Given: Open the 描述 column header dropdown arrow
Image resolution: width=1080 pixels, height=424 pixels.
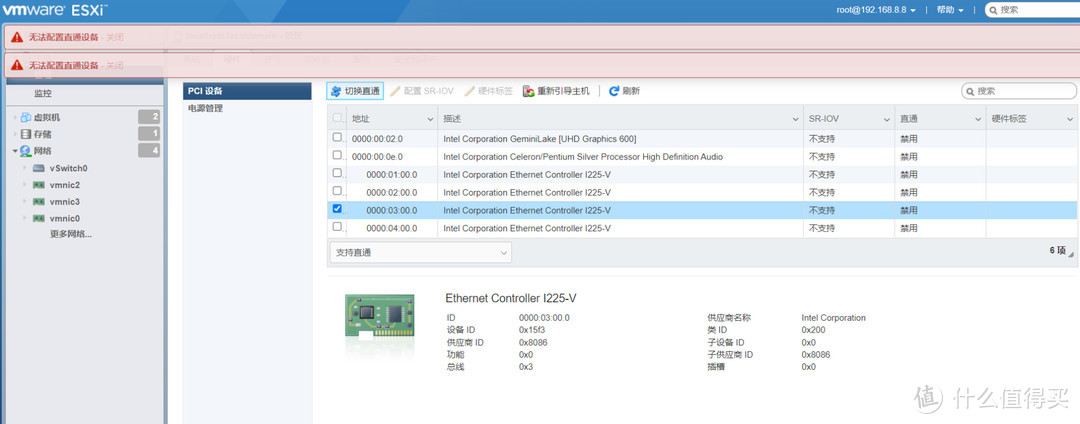Looking at the screenshot, I should point(796,119).
